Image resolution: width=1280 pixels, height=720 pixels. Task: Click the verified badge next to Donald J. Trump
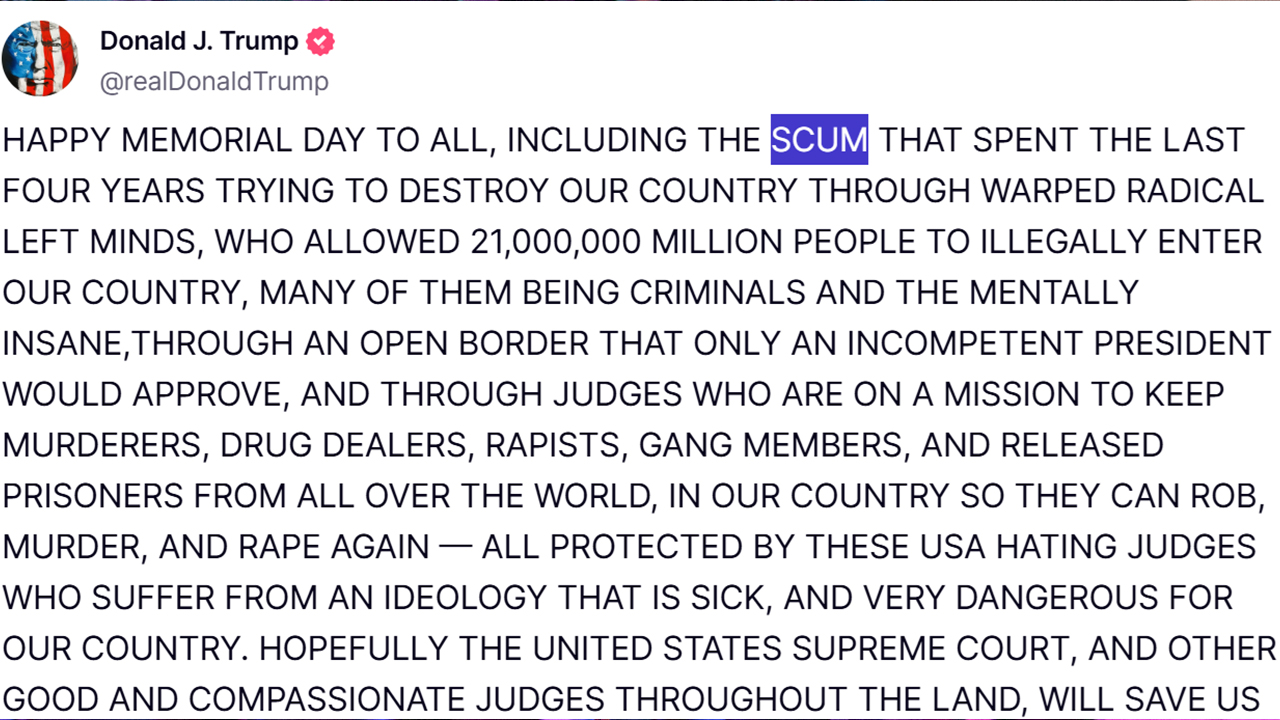pyautogui.click(x=320, y=41)
